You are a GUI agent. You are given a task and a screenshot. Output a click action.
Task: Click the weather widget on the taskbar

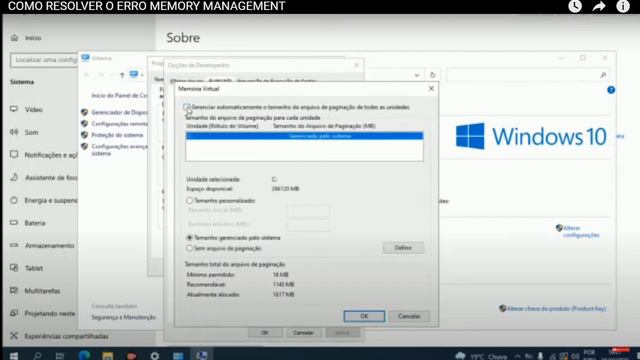481,356
